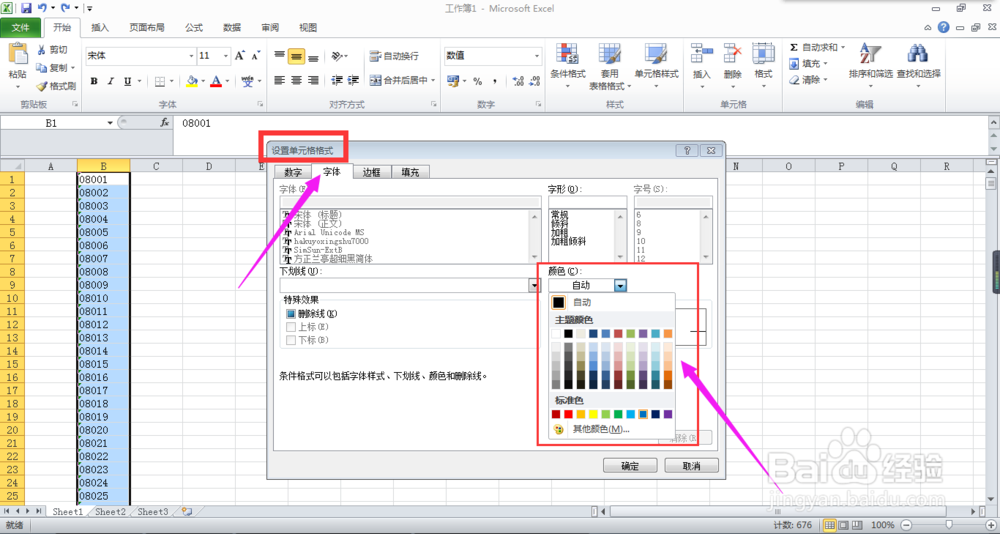The height and width of the screenshot is (534, 1000).
Task: Open the 文件 file tab
Action: point(20,27)
